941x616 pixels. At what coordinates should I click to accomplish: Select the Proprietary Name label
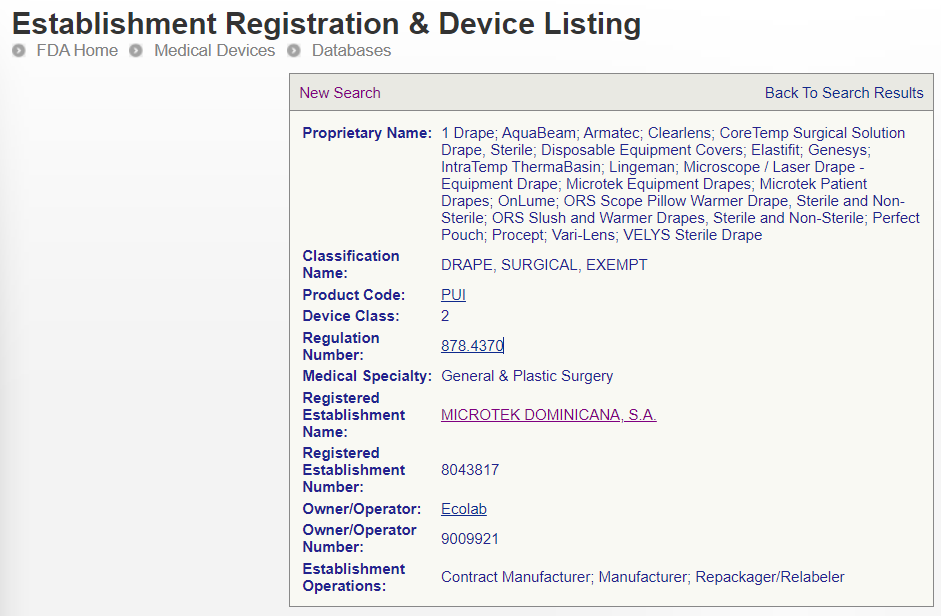tap(367, 133)
